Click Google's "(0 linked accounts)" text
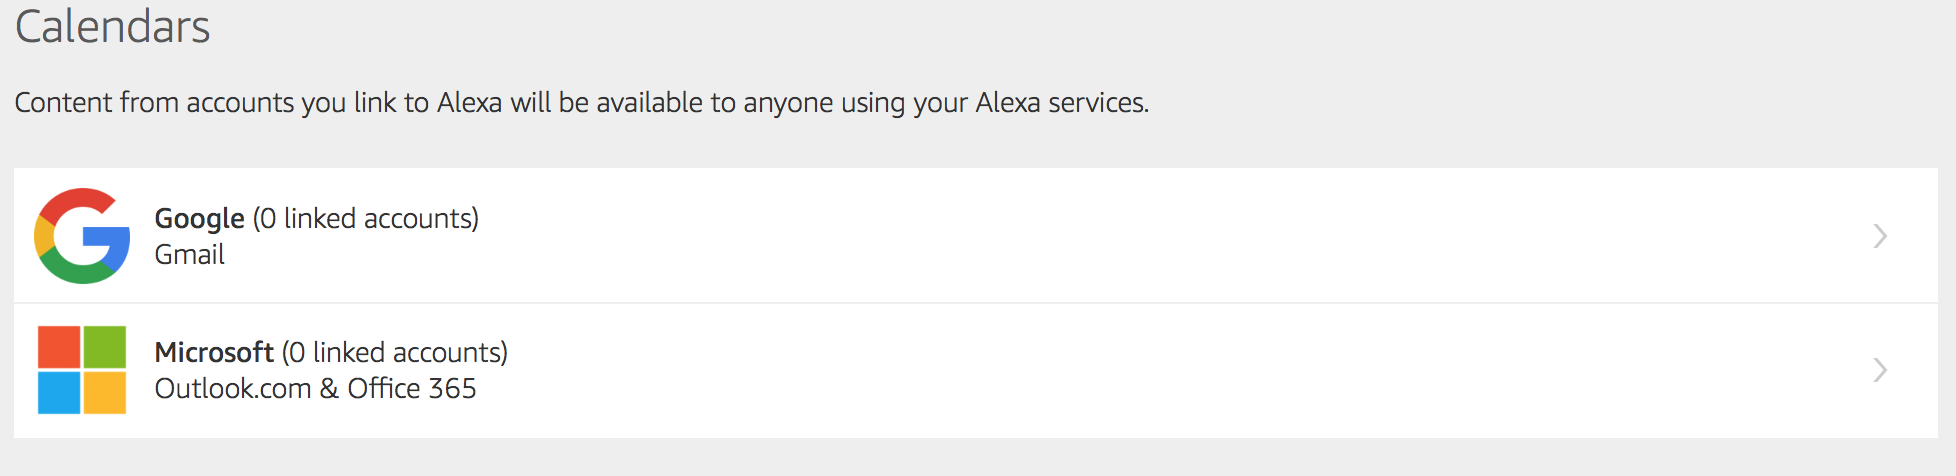The width and height of the screenshot is (1956, 476). point(366,218)
